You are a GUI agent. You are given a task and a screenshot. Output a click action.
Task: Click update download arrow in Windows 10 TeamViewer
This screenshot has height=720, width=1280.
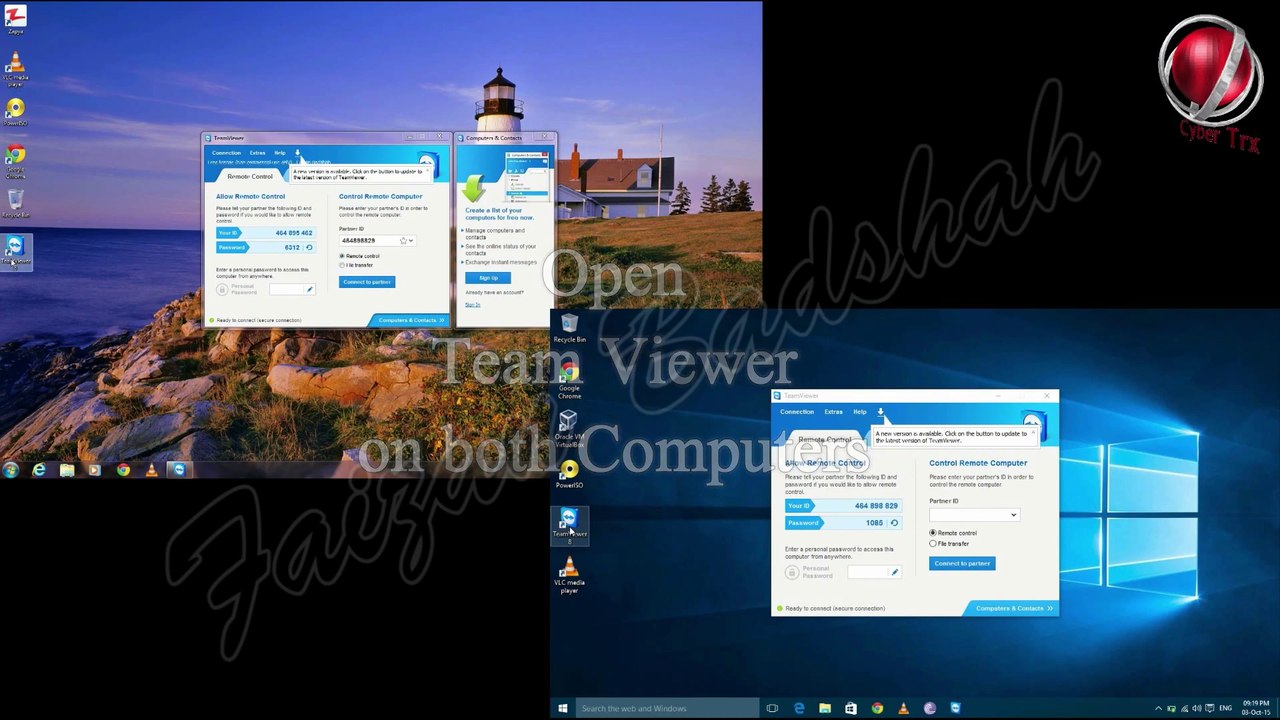coord(880,412)
